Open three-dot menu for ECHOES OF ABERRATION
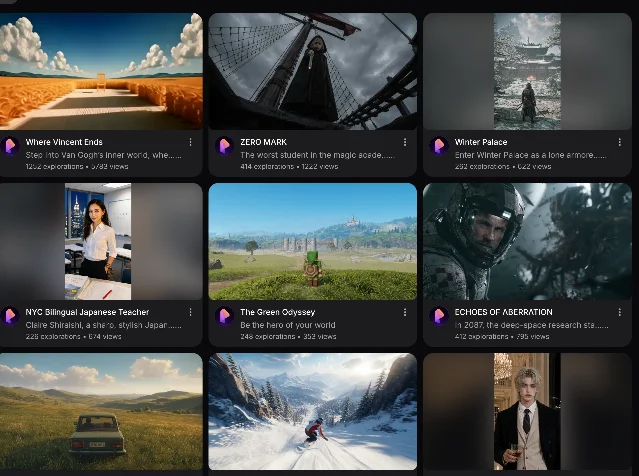The image size is (639, 476). [x=619, y=312]
